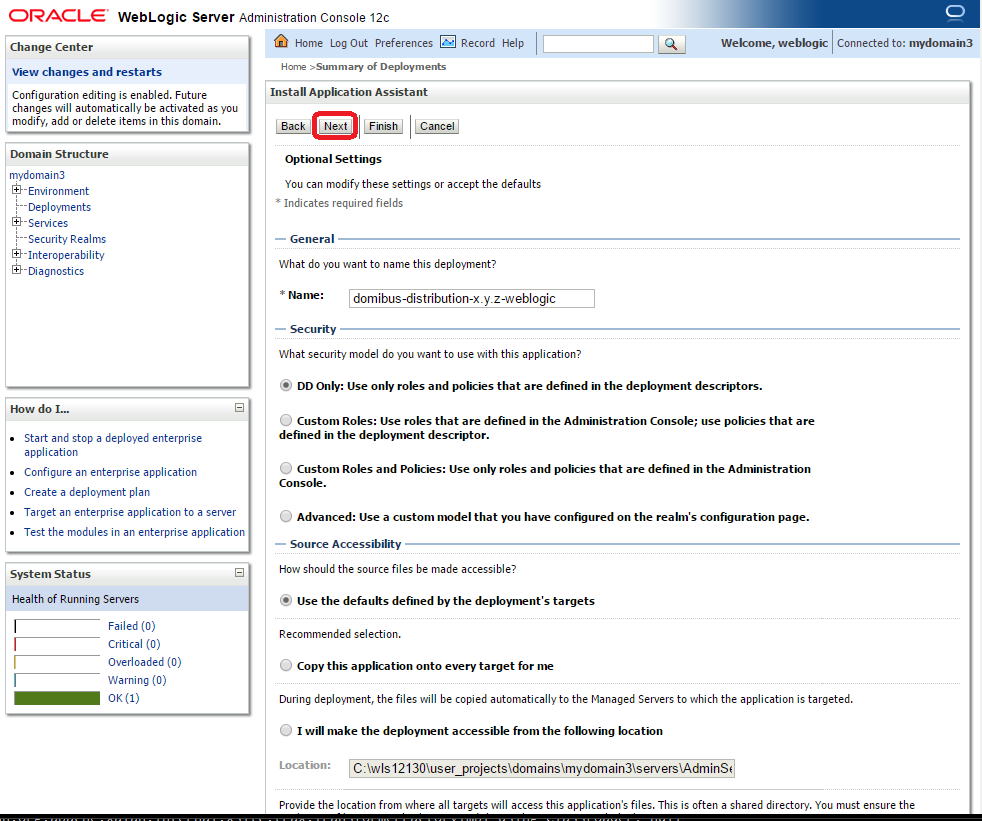982x821 pixels.
Task: Open View changes and restarts
Action: tap(86, 72)
